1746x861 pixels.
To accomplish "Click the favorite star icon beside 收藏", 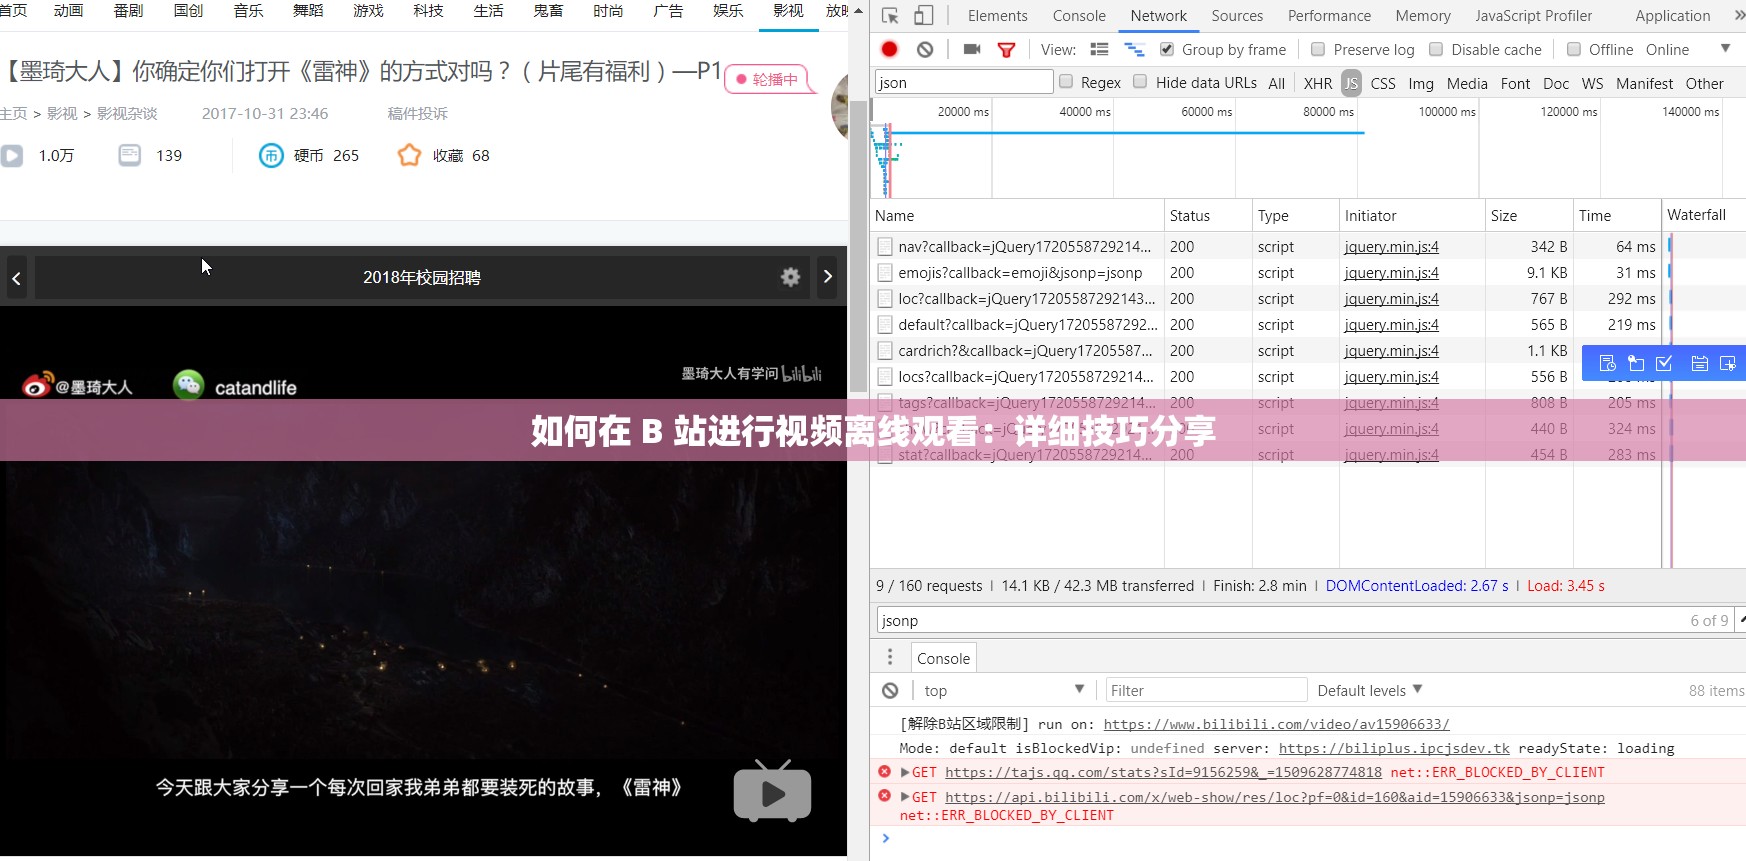I will pos(409,155).
